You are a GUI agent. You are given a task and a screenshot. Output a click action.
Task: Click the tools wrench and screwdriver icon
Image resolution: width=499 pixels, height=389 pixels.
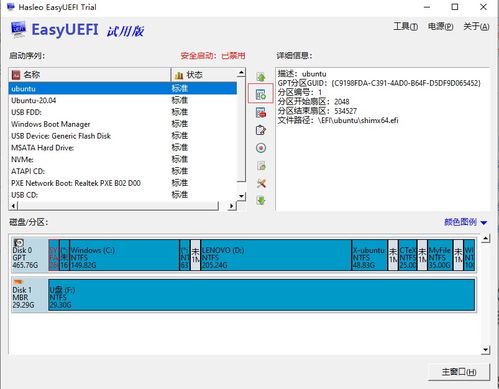coord(261,183)
